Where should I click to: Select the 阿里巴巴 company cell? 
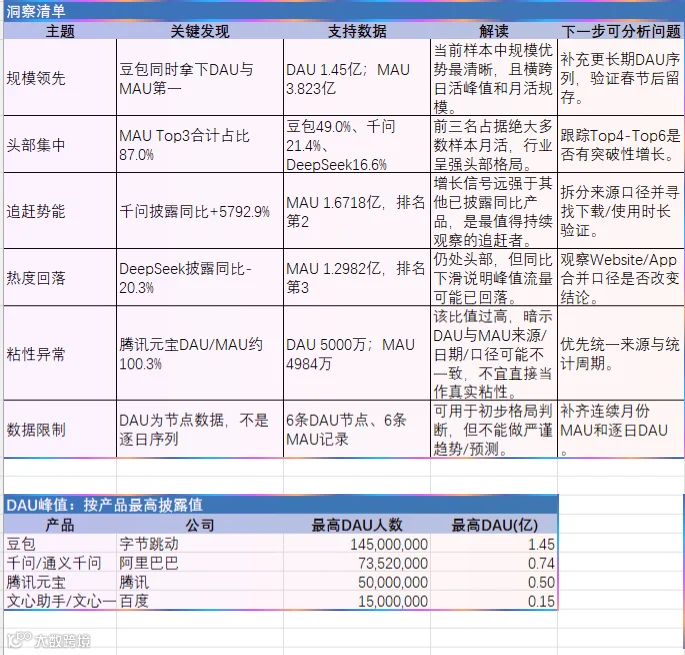(x=200, y=563)
